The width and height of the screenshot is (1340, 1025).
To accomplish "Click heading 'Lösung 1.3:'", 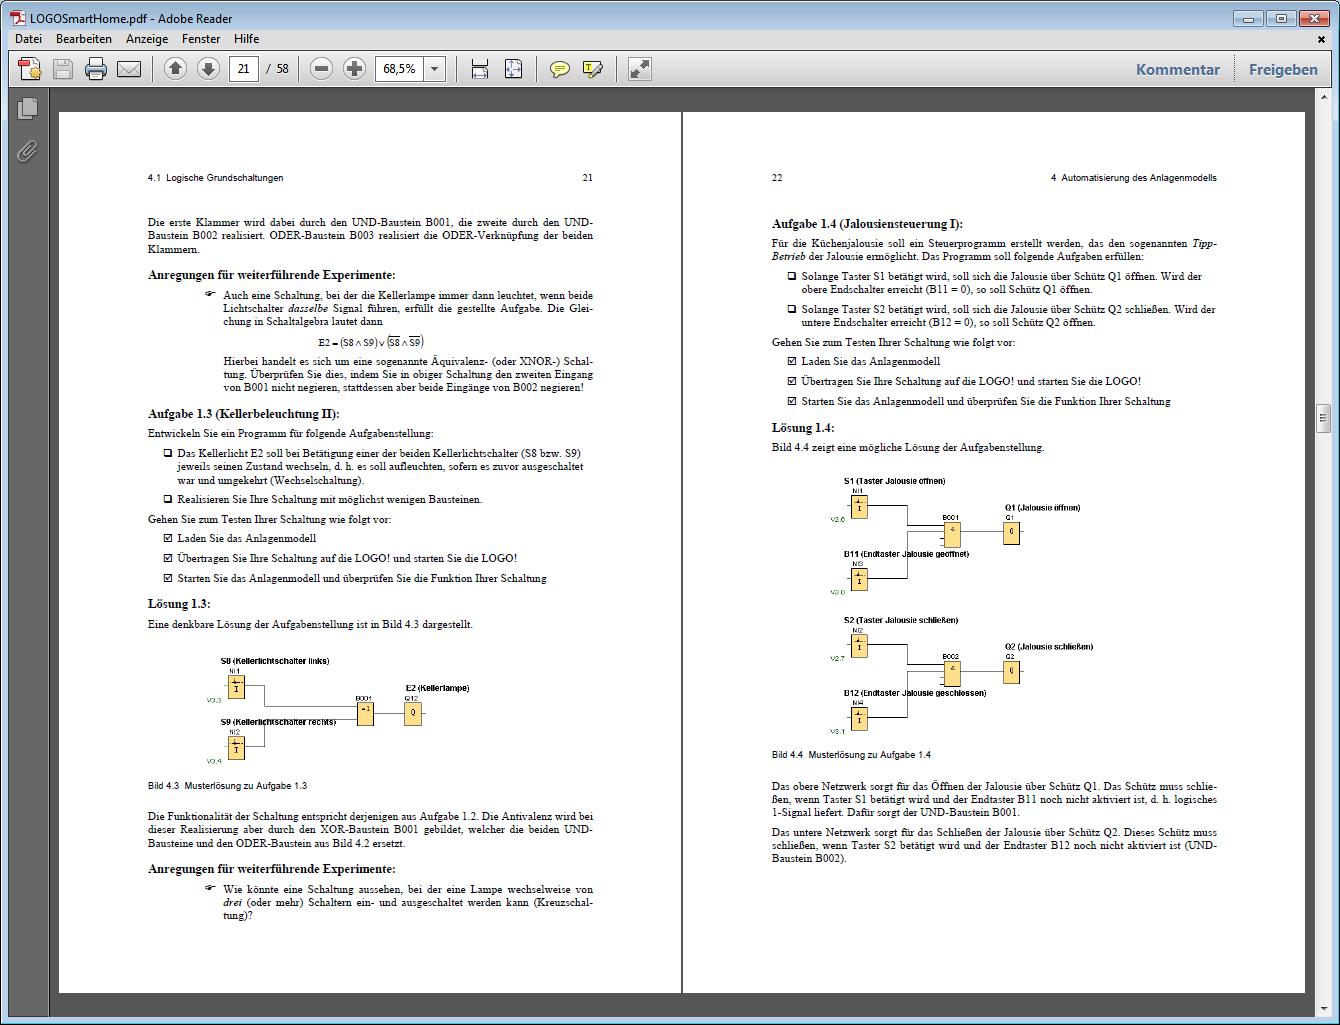I will (179, 604).
